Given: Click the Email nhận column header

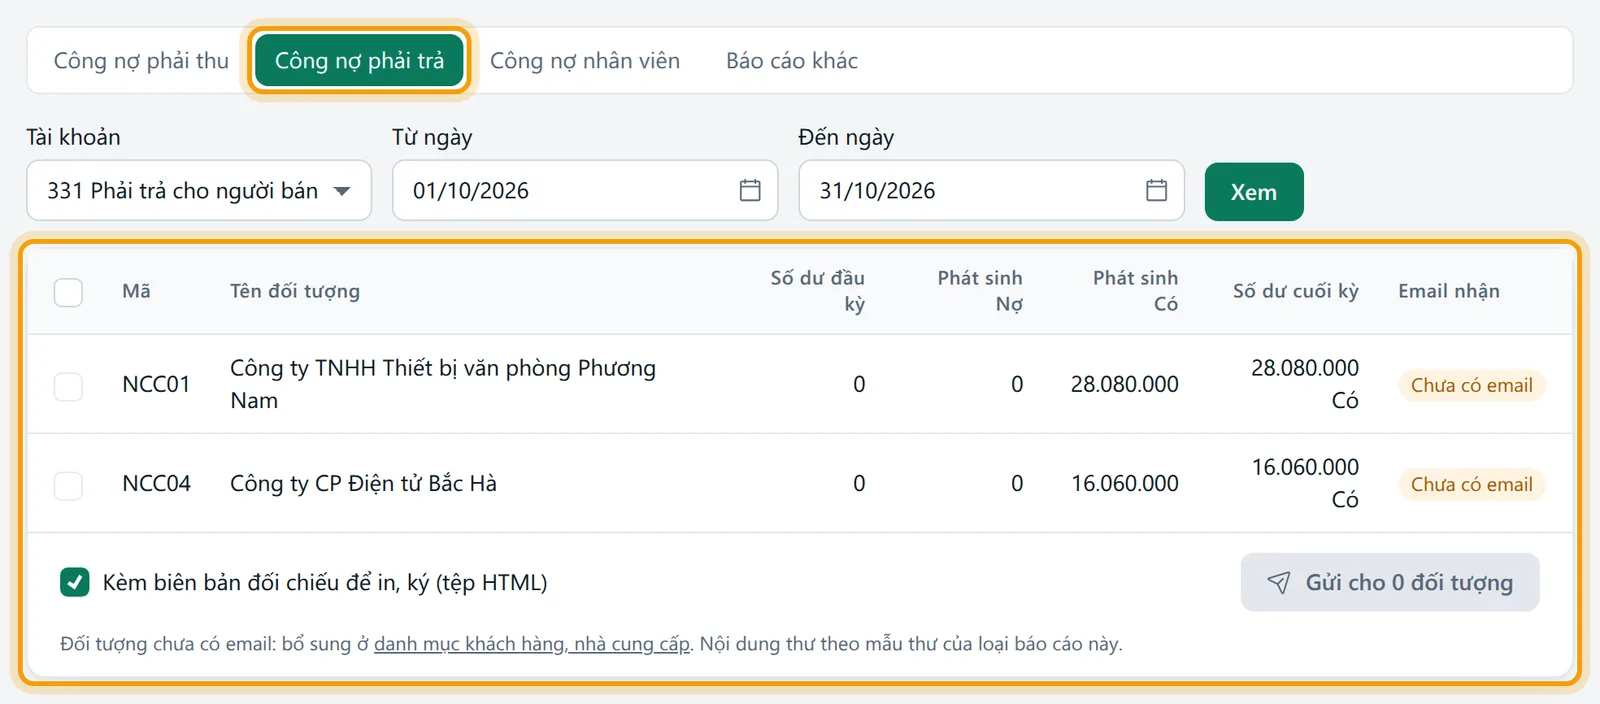Looking at the screenshot, I should tap(1449, 291).
